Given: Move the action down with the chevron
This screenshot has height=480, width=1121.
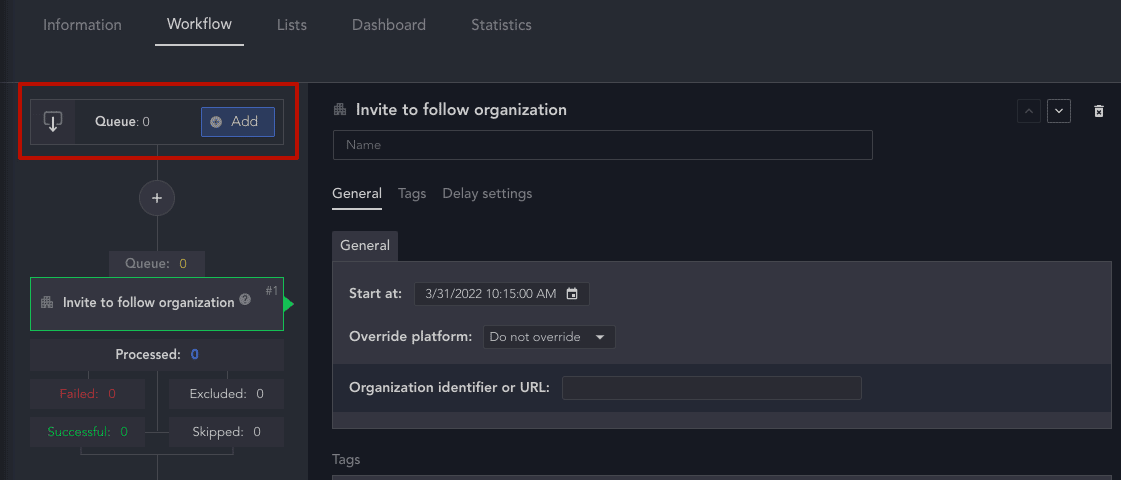Looking at the screenshot, I should tap(1059, 111).
